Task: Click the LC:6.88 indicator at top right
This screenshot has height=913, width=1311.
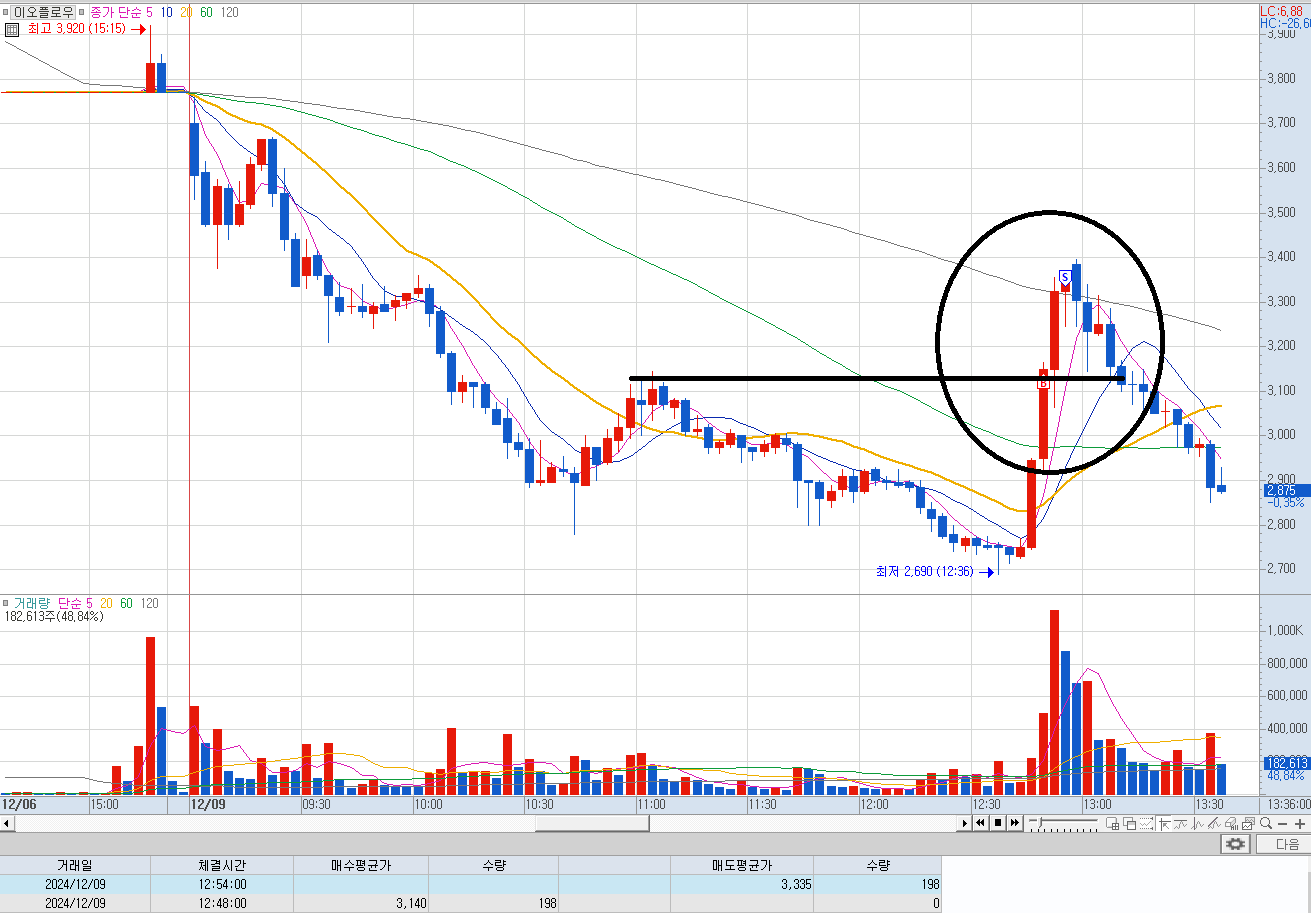Action: [x=1284, y=10]
